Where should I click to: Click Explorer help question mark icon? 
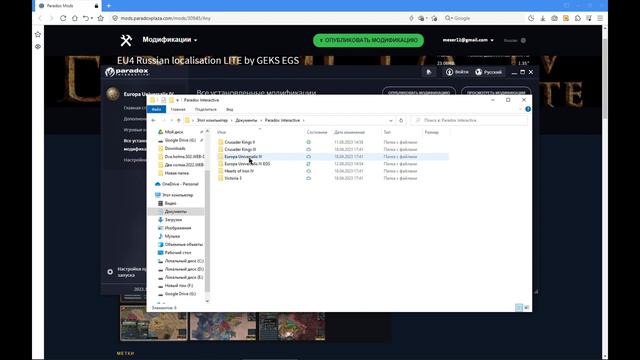(x=528, y=109)
